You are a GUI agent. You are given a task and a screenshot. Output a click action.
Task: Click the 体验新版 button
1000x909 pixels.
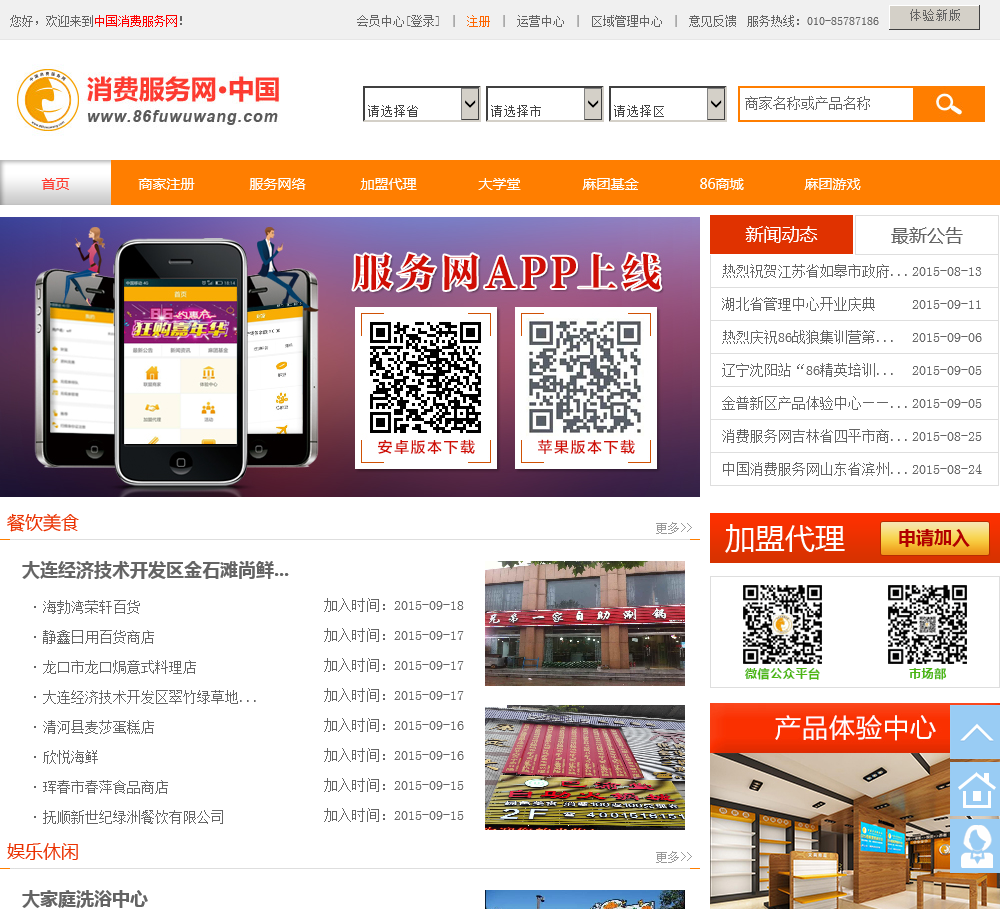934,17
